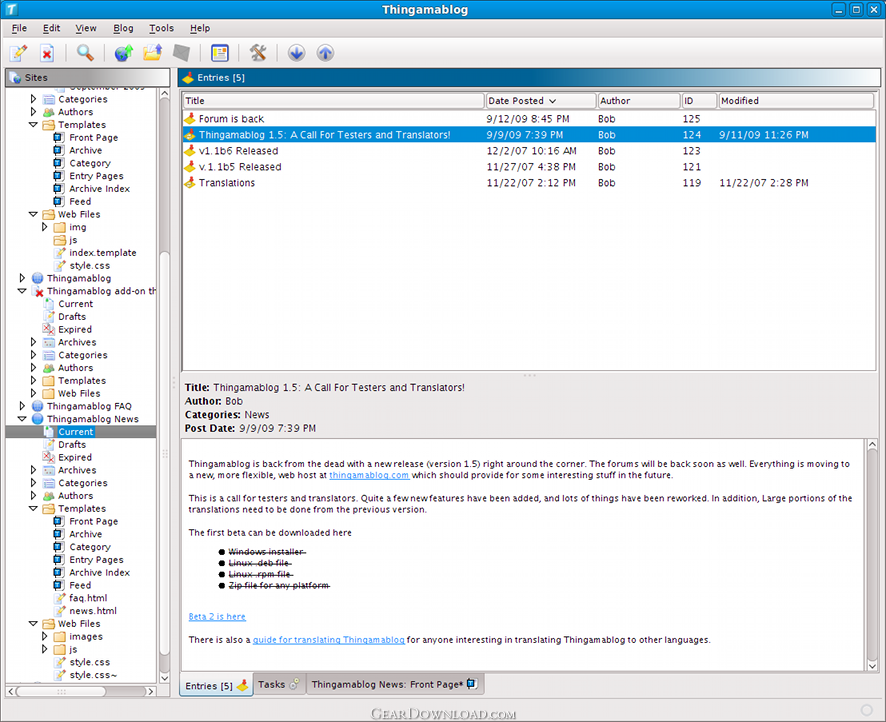Click the blue down arrow icon
Viewport: 886px width, 722px height.
[296, 53]
